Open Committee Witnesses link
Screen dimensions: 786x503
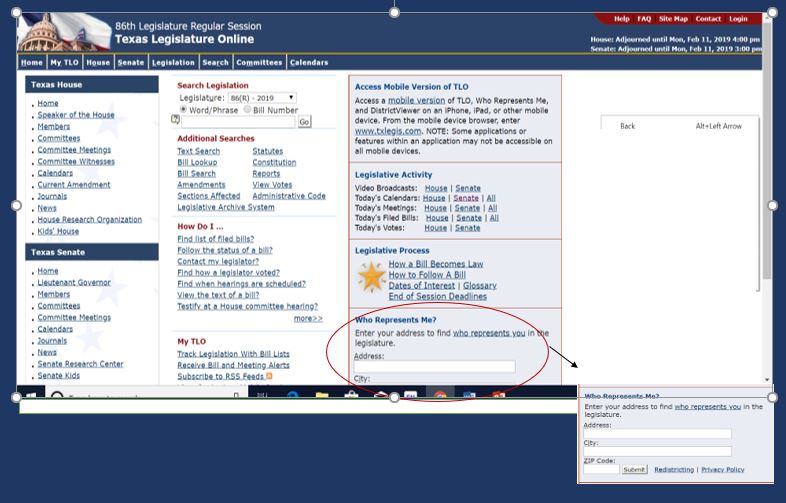click(x=76, y=161)
